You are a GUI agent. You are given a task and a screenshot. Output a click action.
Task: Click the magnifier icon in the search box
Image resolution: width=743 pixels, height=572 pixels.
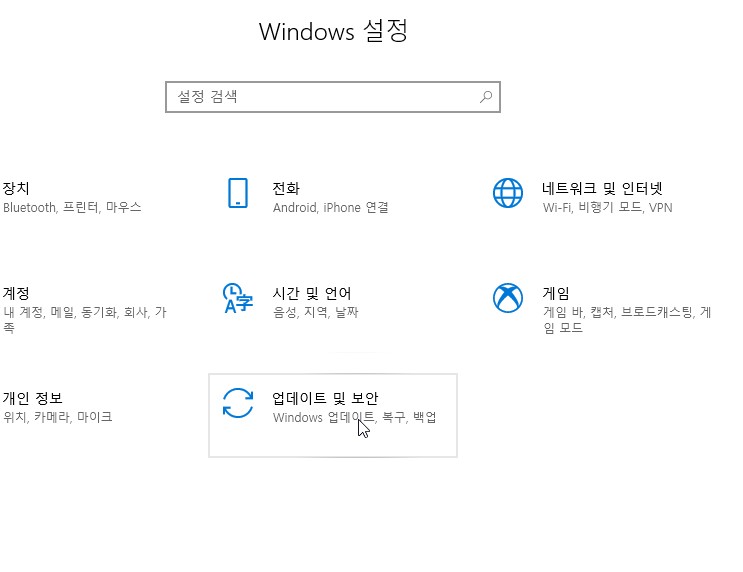click(x=486, y=97)
